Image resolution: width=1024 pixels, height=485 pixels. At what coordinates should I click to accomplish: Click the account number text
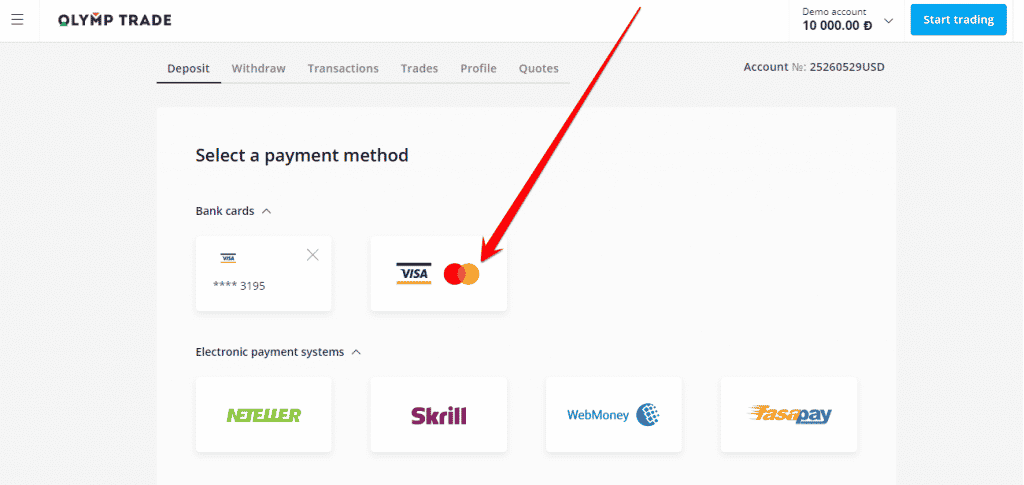pos(814,67)
